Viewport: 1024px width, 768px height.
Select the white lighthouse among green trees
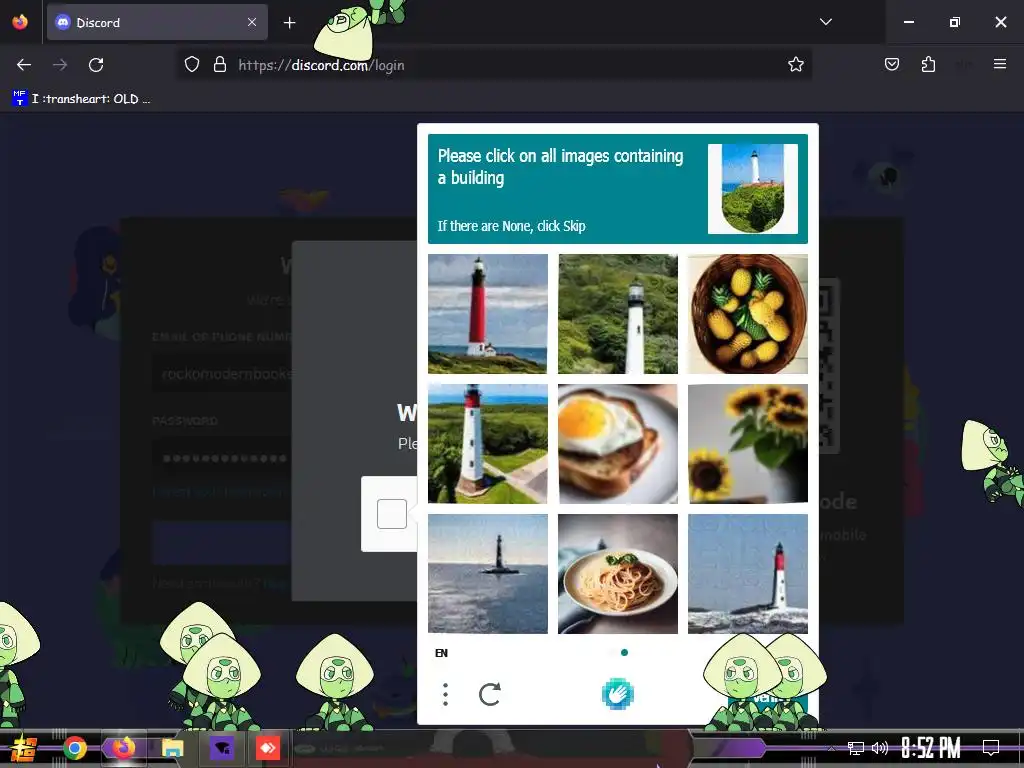(618, 313)
